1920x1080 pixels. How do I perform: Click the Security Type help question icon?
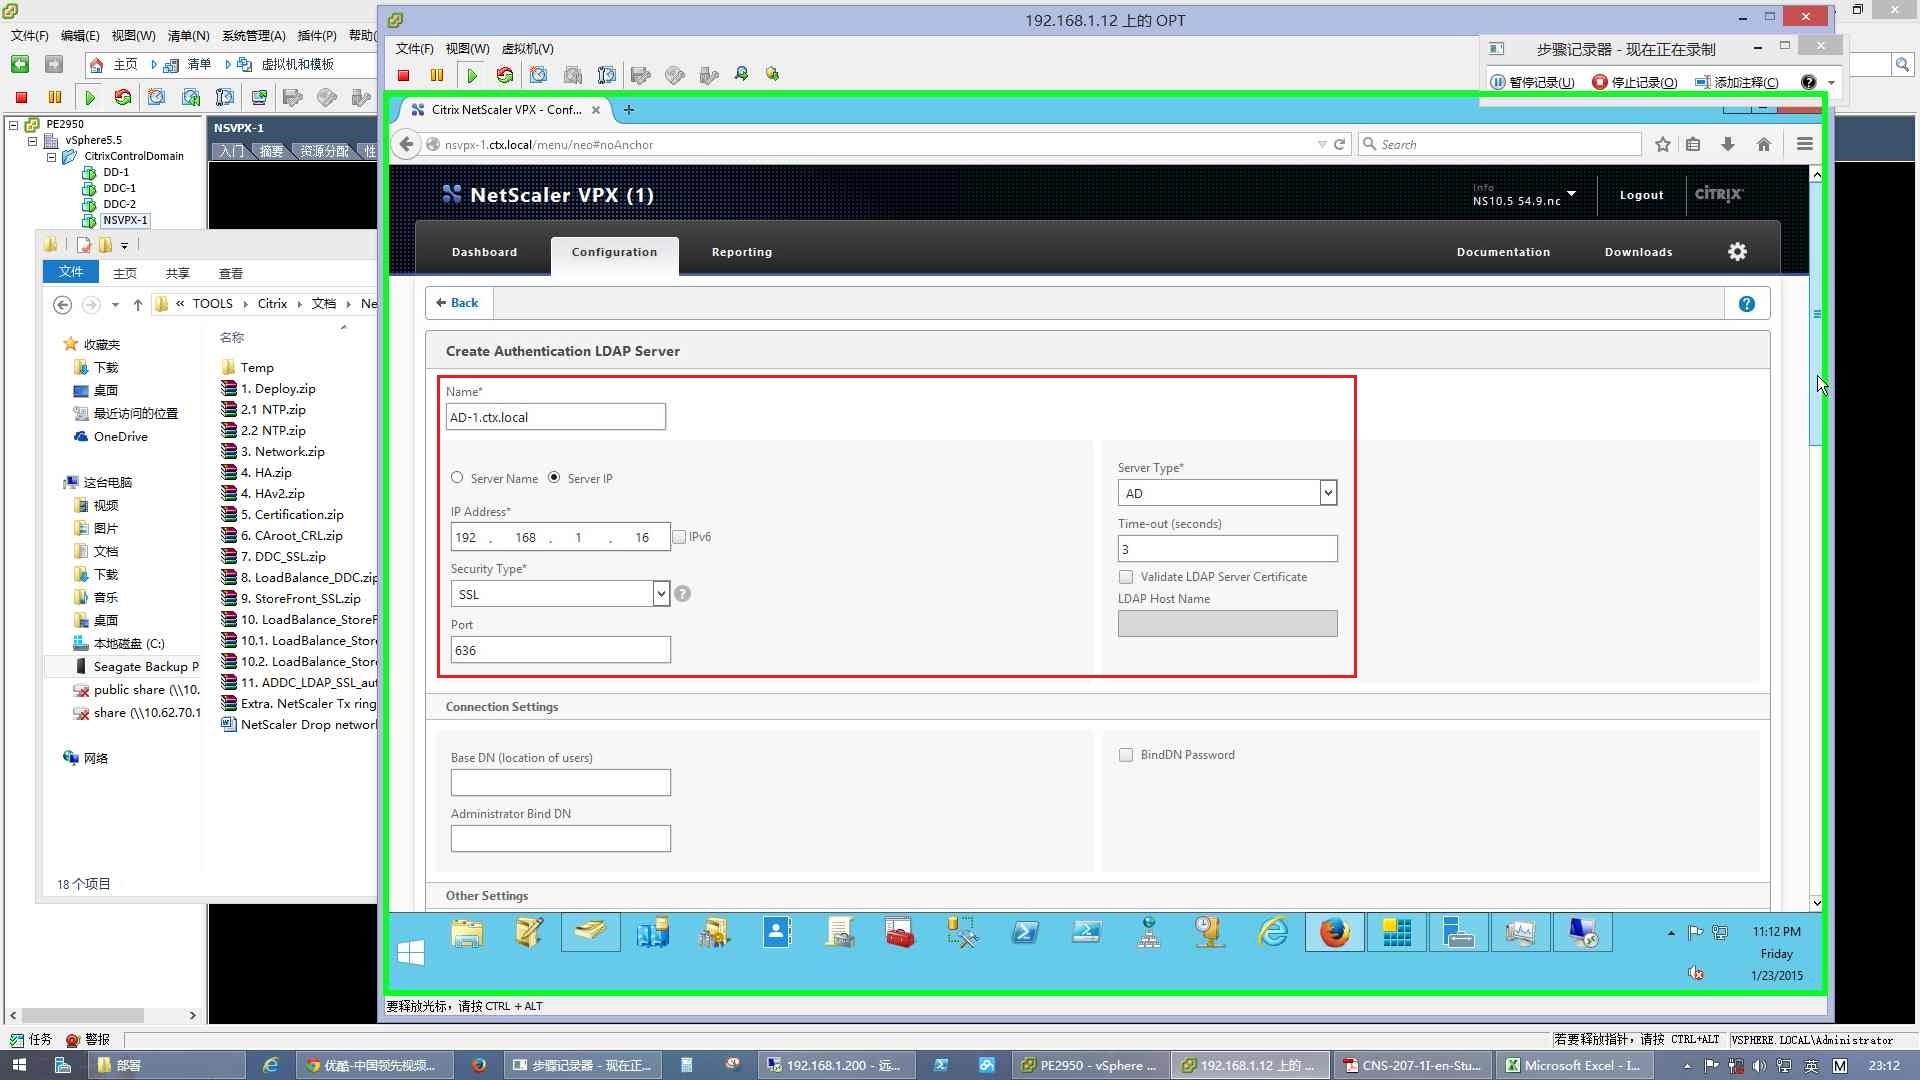click(683, 594)
